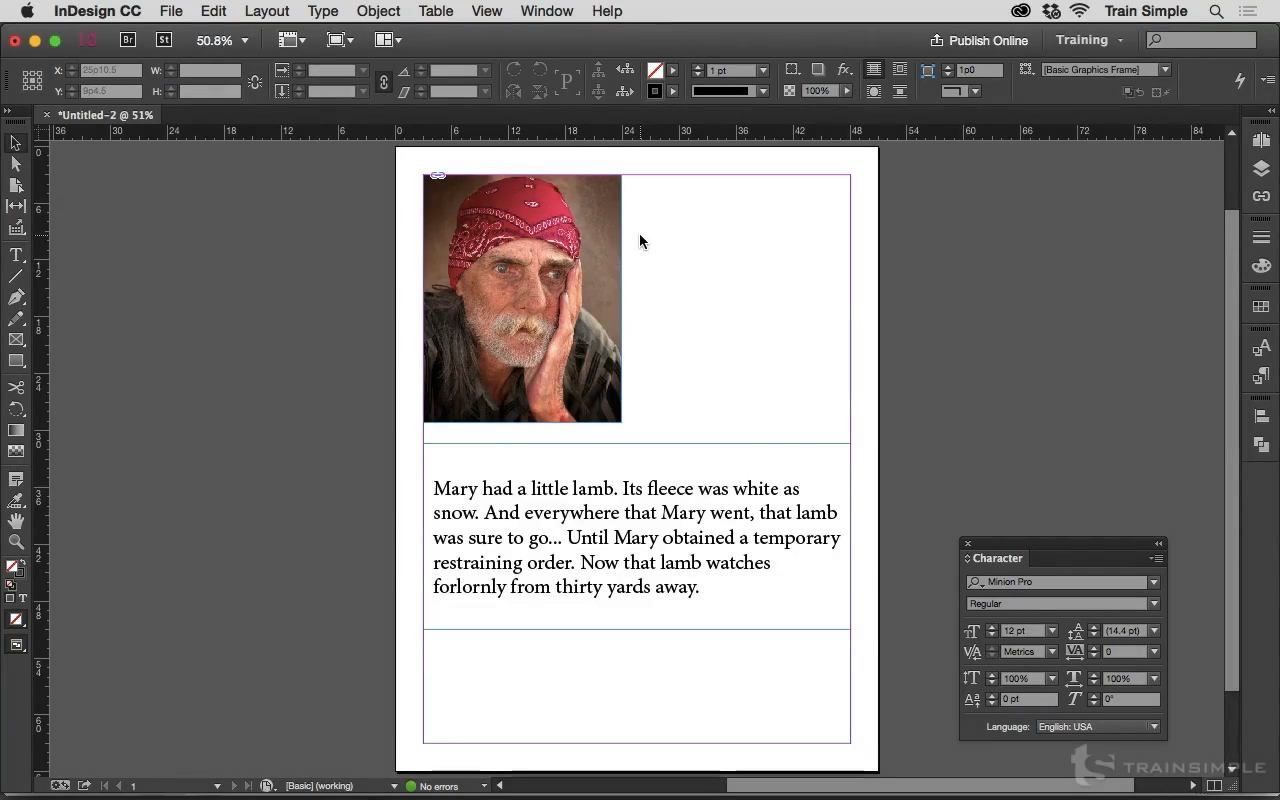
Task: Select the Eyedropper tool
Action: 16,500
